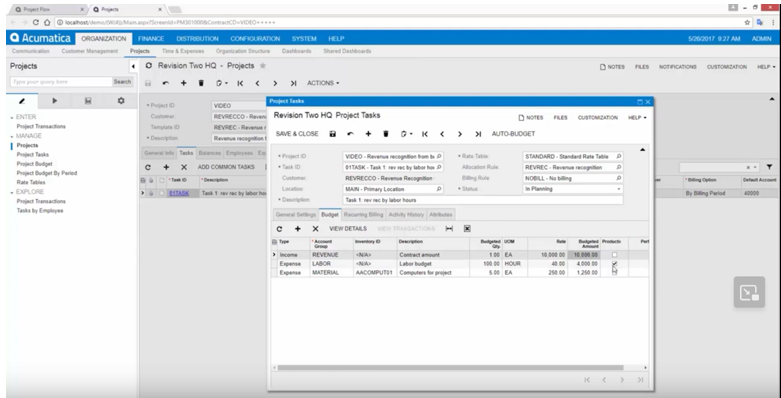Switch to Attributes tab
This screenshot has height=398, width=781.
coord(440,215)
